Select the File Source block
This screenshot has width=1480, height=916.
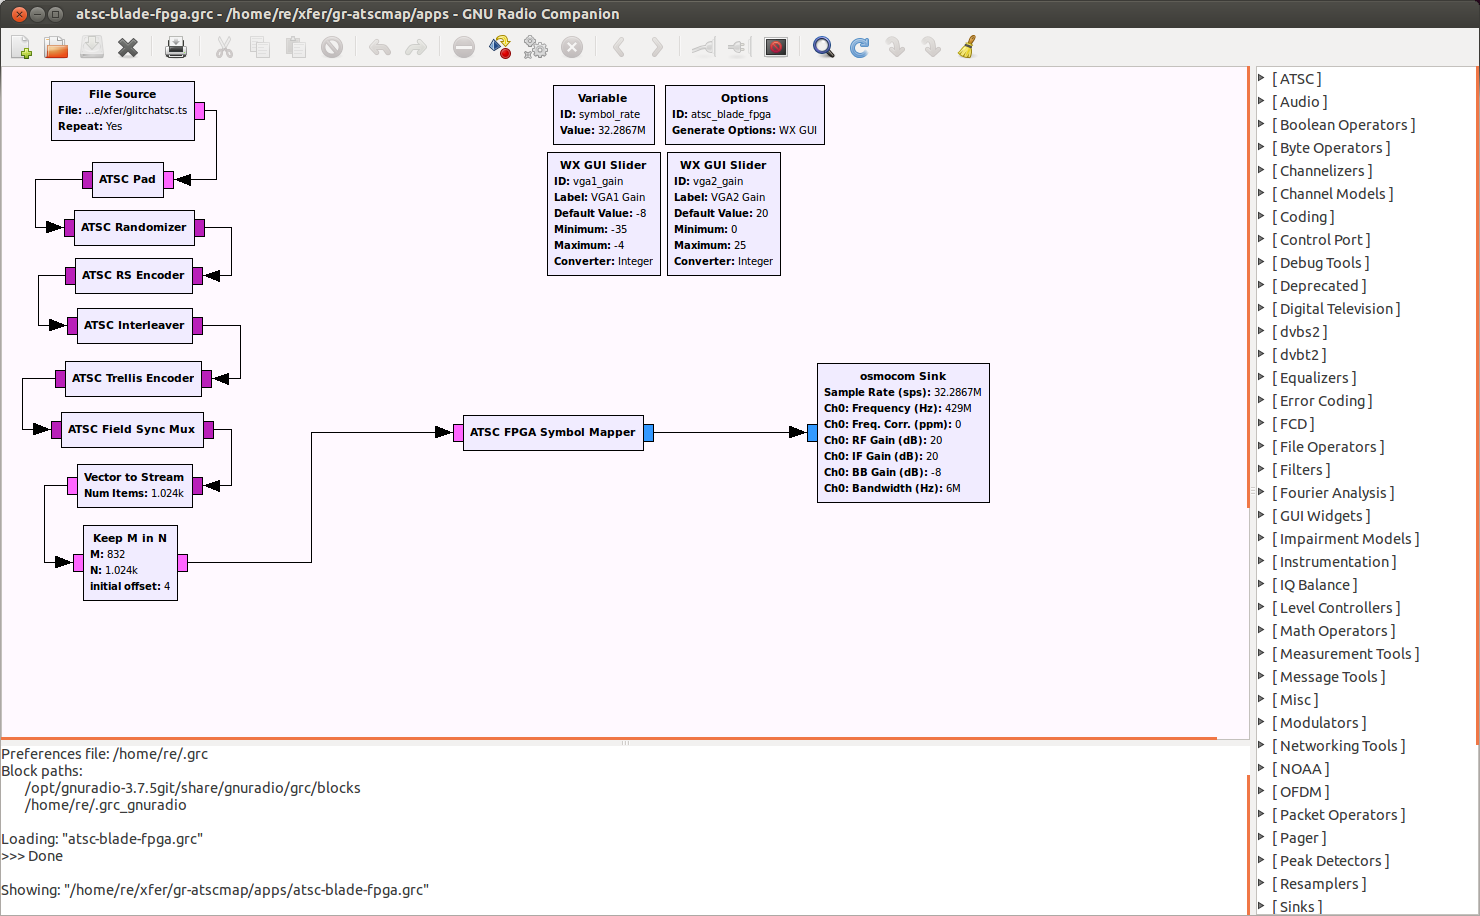[123, 111]
